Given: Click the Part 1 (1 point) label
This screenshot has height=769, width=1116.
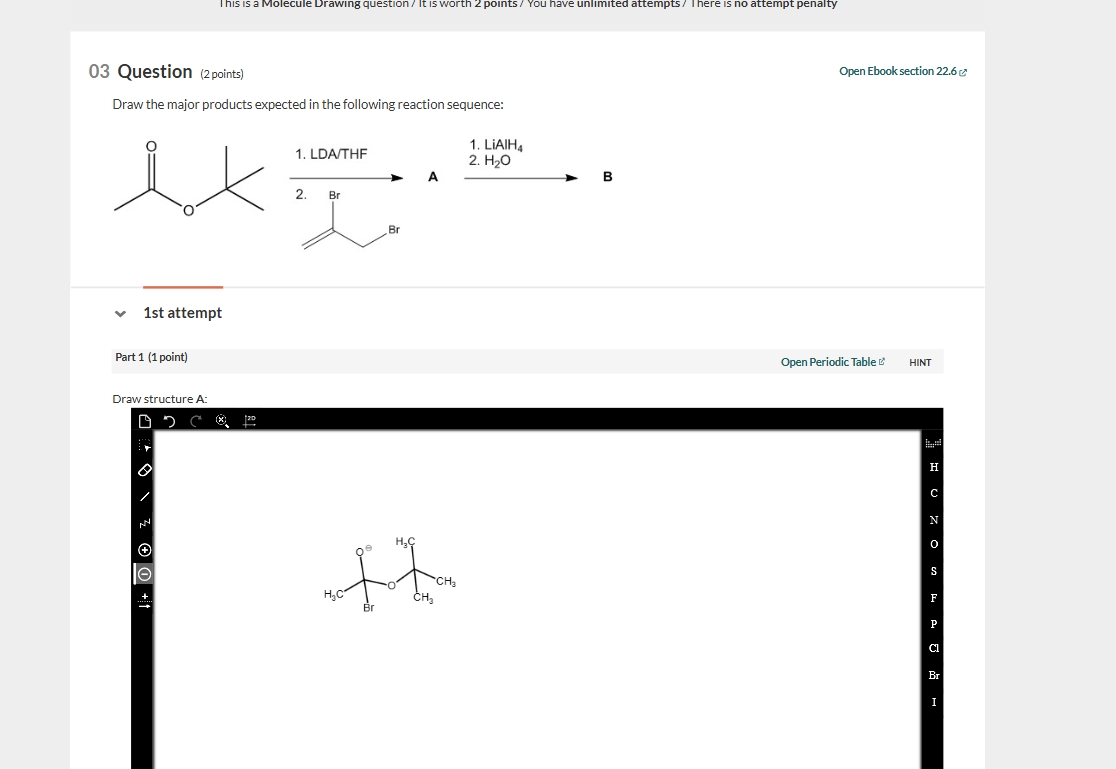Looking at the screenshot, I should tap(152, 357).
